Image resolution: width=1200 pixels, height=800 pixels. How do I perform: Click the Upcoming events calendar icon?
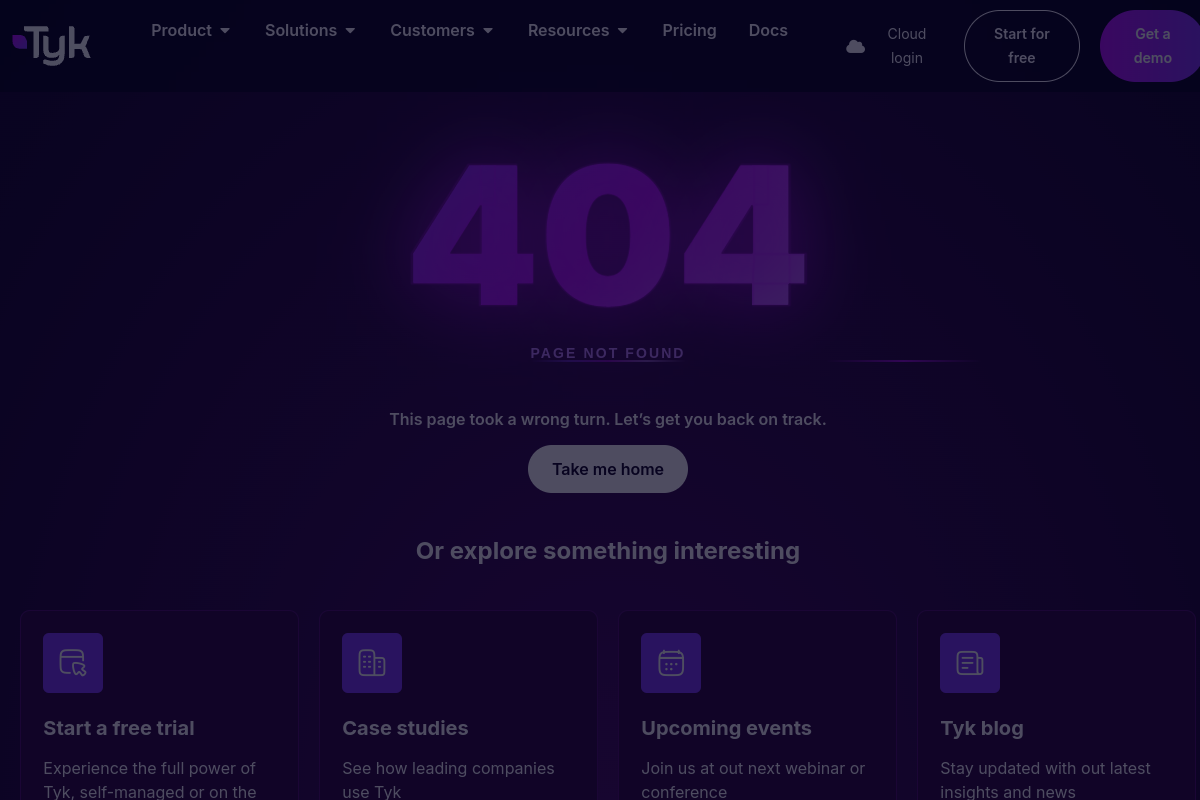coord(671,663)
